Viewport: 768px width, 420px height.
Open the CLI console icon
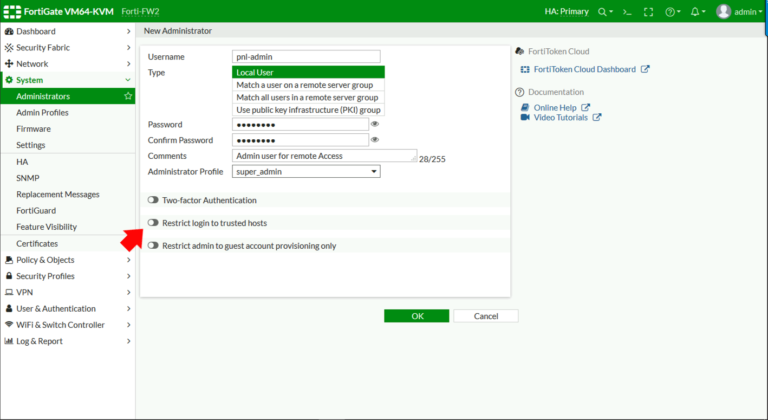coord(627,12)
